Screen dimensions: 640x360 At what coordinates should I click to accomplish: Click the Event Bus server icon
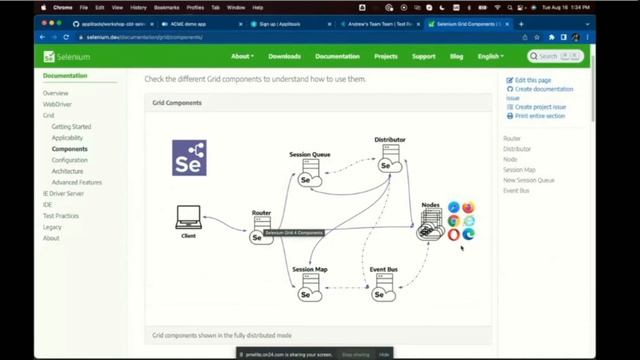coord(383,288)
